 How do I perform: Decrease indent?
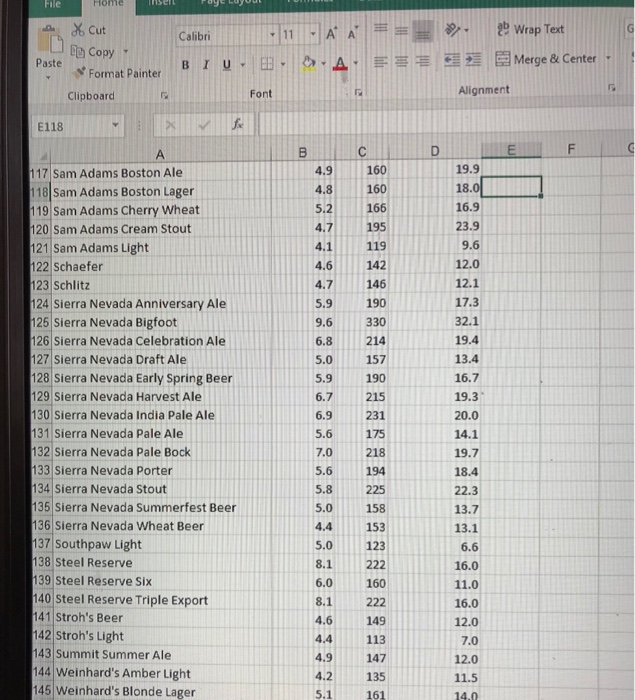[x=452, y=59]
